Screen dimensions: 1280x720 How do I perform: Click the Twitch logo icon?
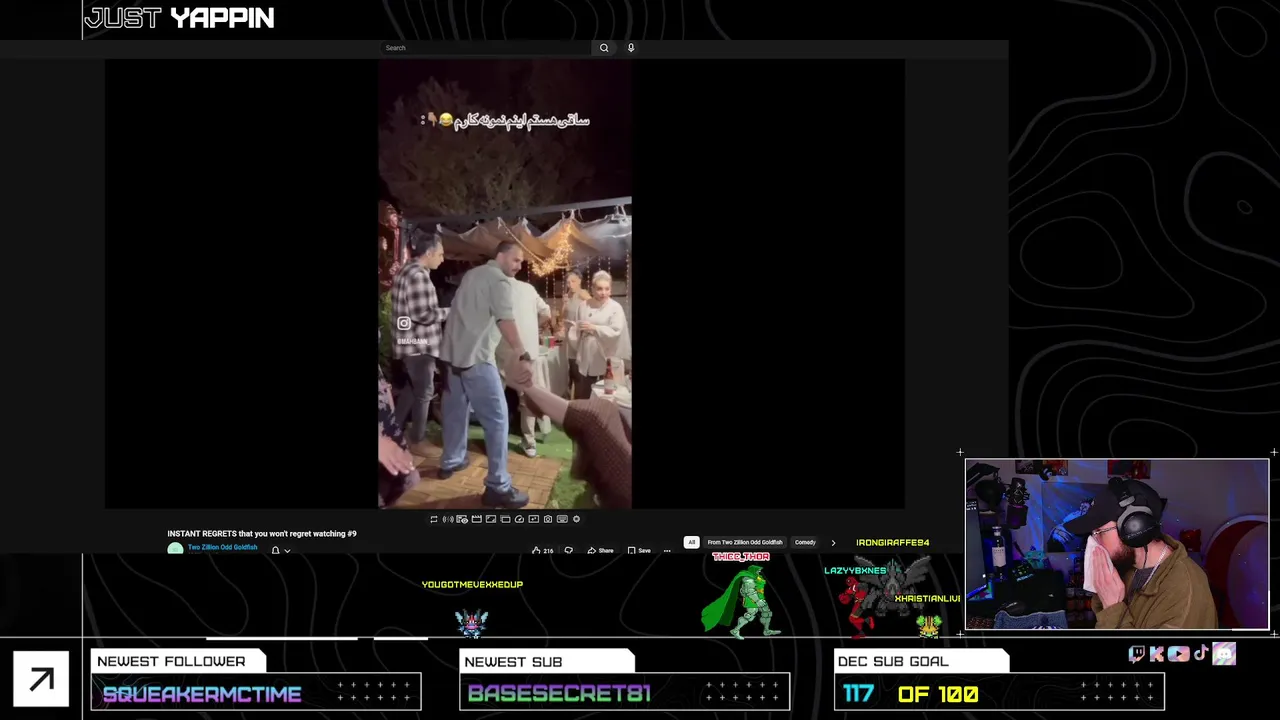click(x=1137, y=654)
